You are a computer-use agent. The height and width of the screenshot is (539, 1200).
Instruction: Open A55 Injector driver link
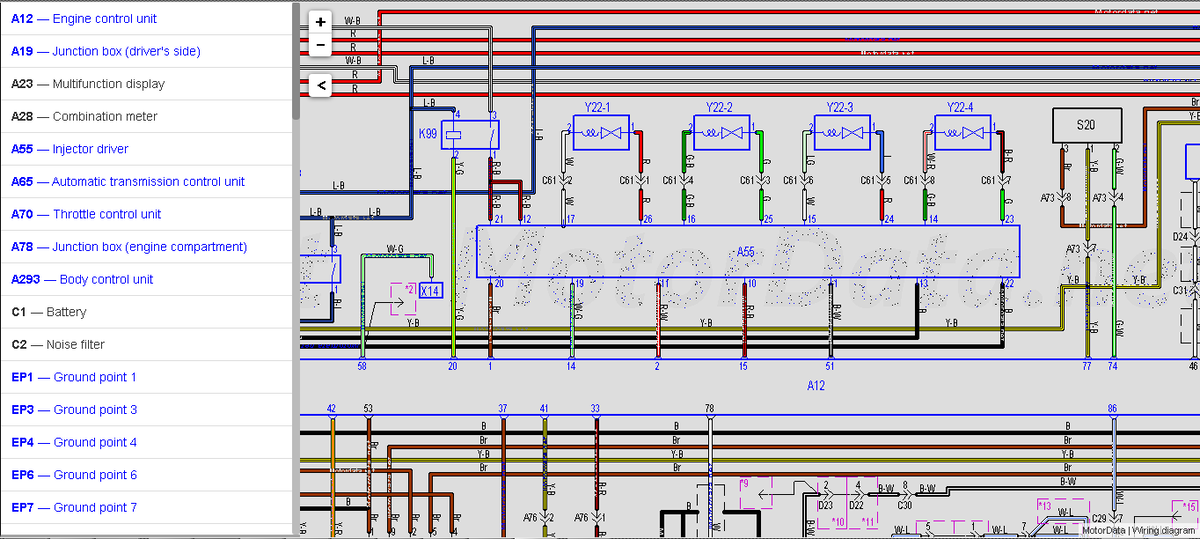coord(70,149)
